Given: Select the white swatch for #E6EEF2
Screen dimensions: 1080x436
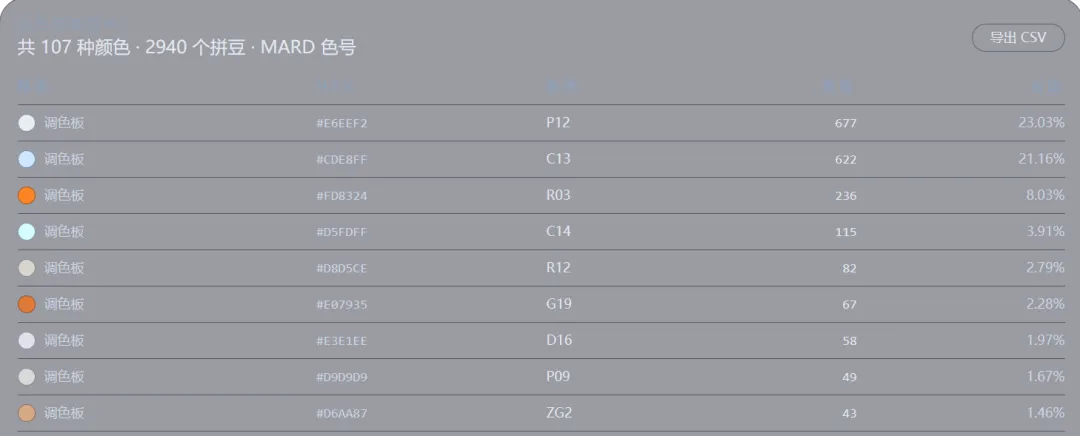Looking at the screenshot, I should 26,123.
